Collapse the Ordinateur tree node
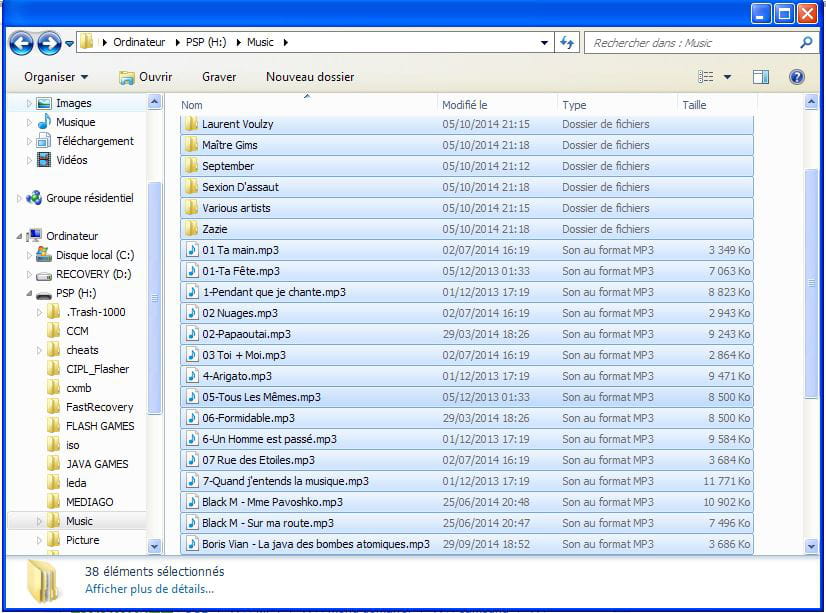Screen dimensions: 826x613 click(19, 236)
